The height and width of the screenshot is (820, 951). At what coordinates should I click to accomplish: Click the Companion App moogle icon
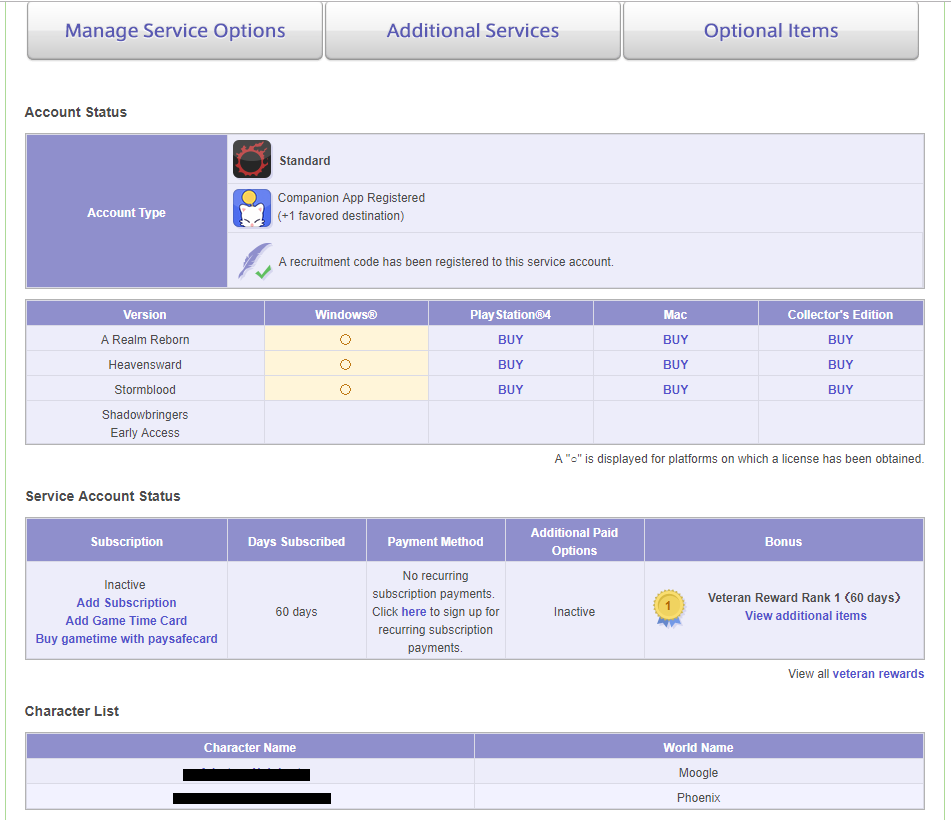[252, 208]
